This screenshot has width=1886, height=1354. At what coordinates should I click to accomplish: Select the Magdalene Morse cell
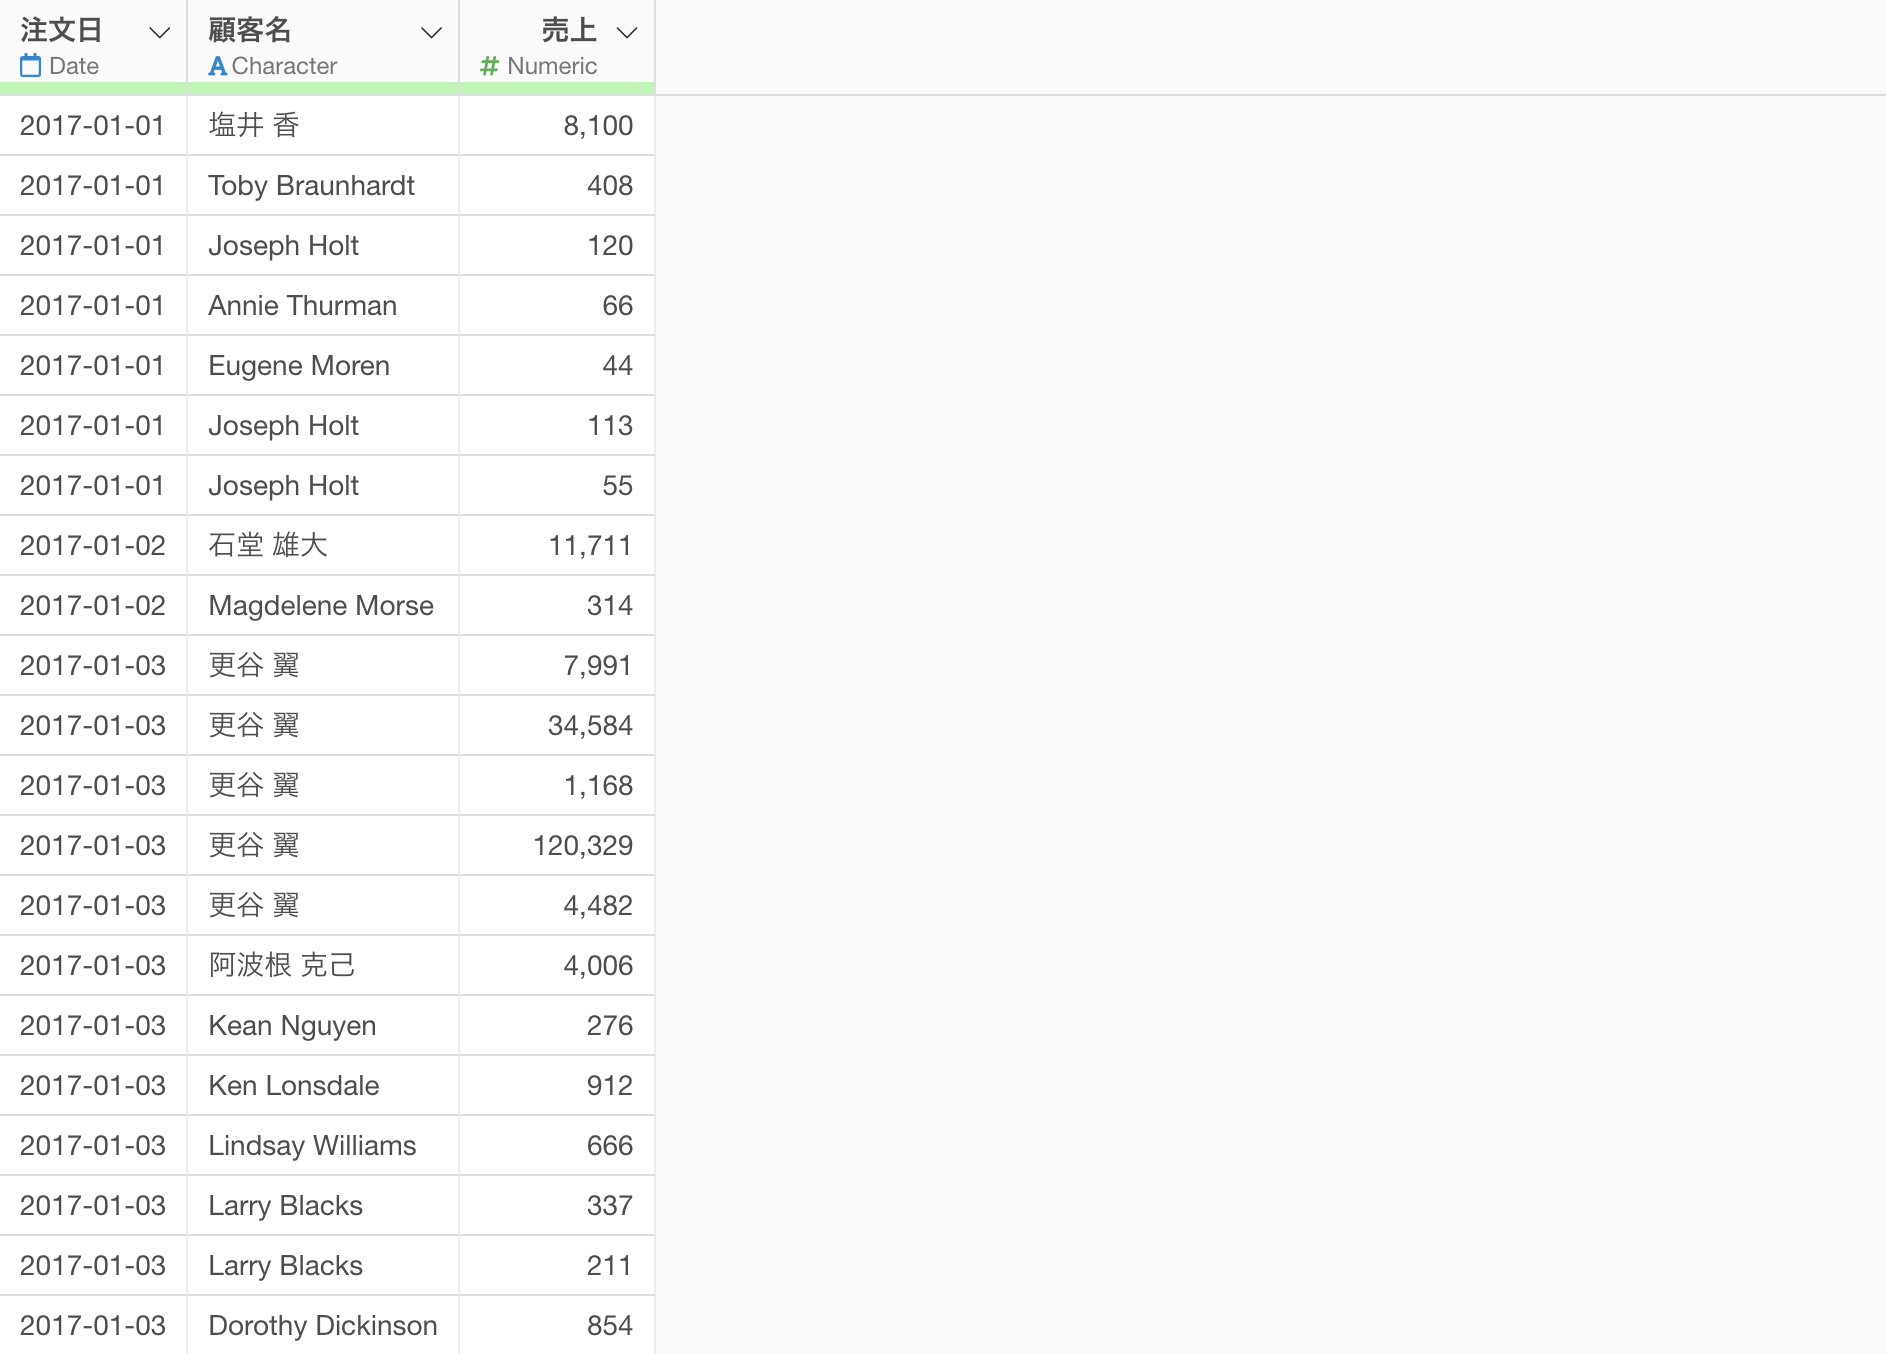323,605
